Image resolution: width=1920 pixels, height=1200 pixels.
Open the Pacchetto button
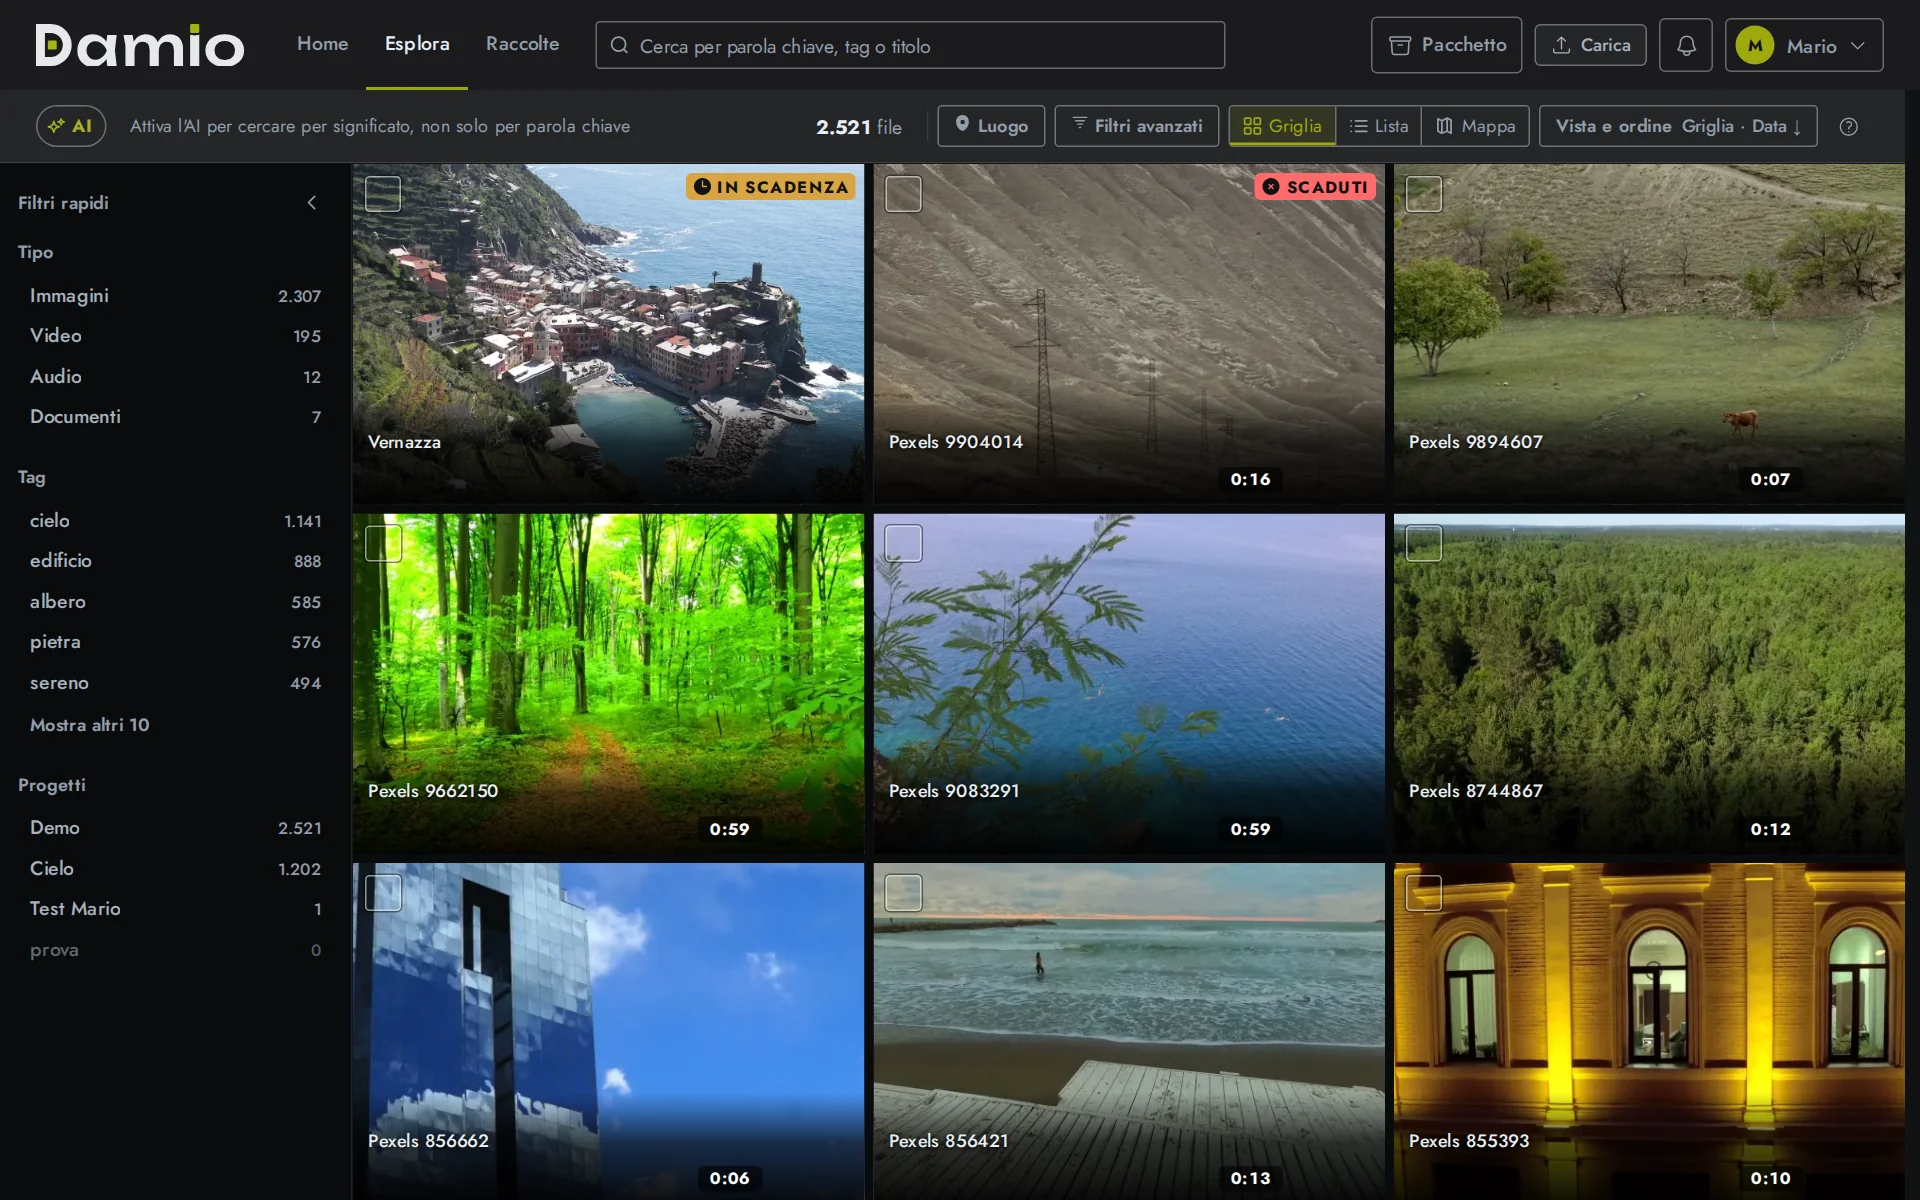click(x=1446, y=45)
